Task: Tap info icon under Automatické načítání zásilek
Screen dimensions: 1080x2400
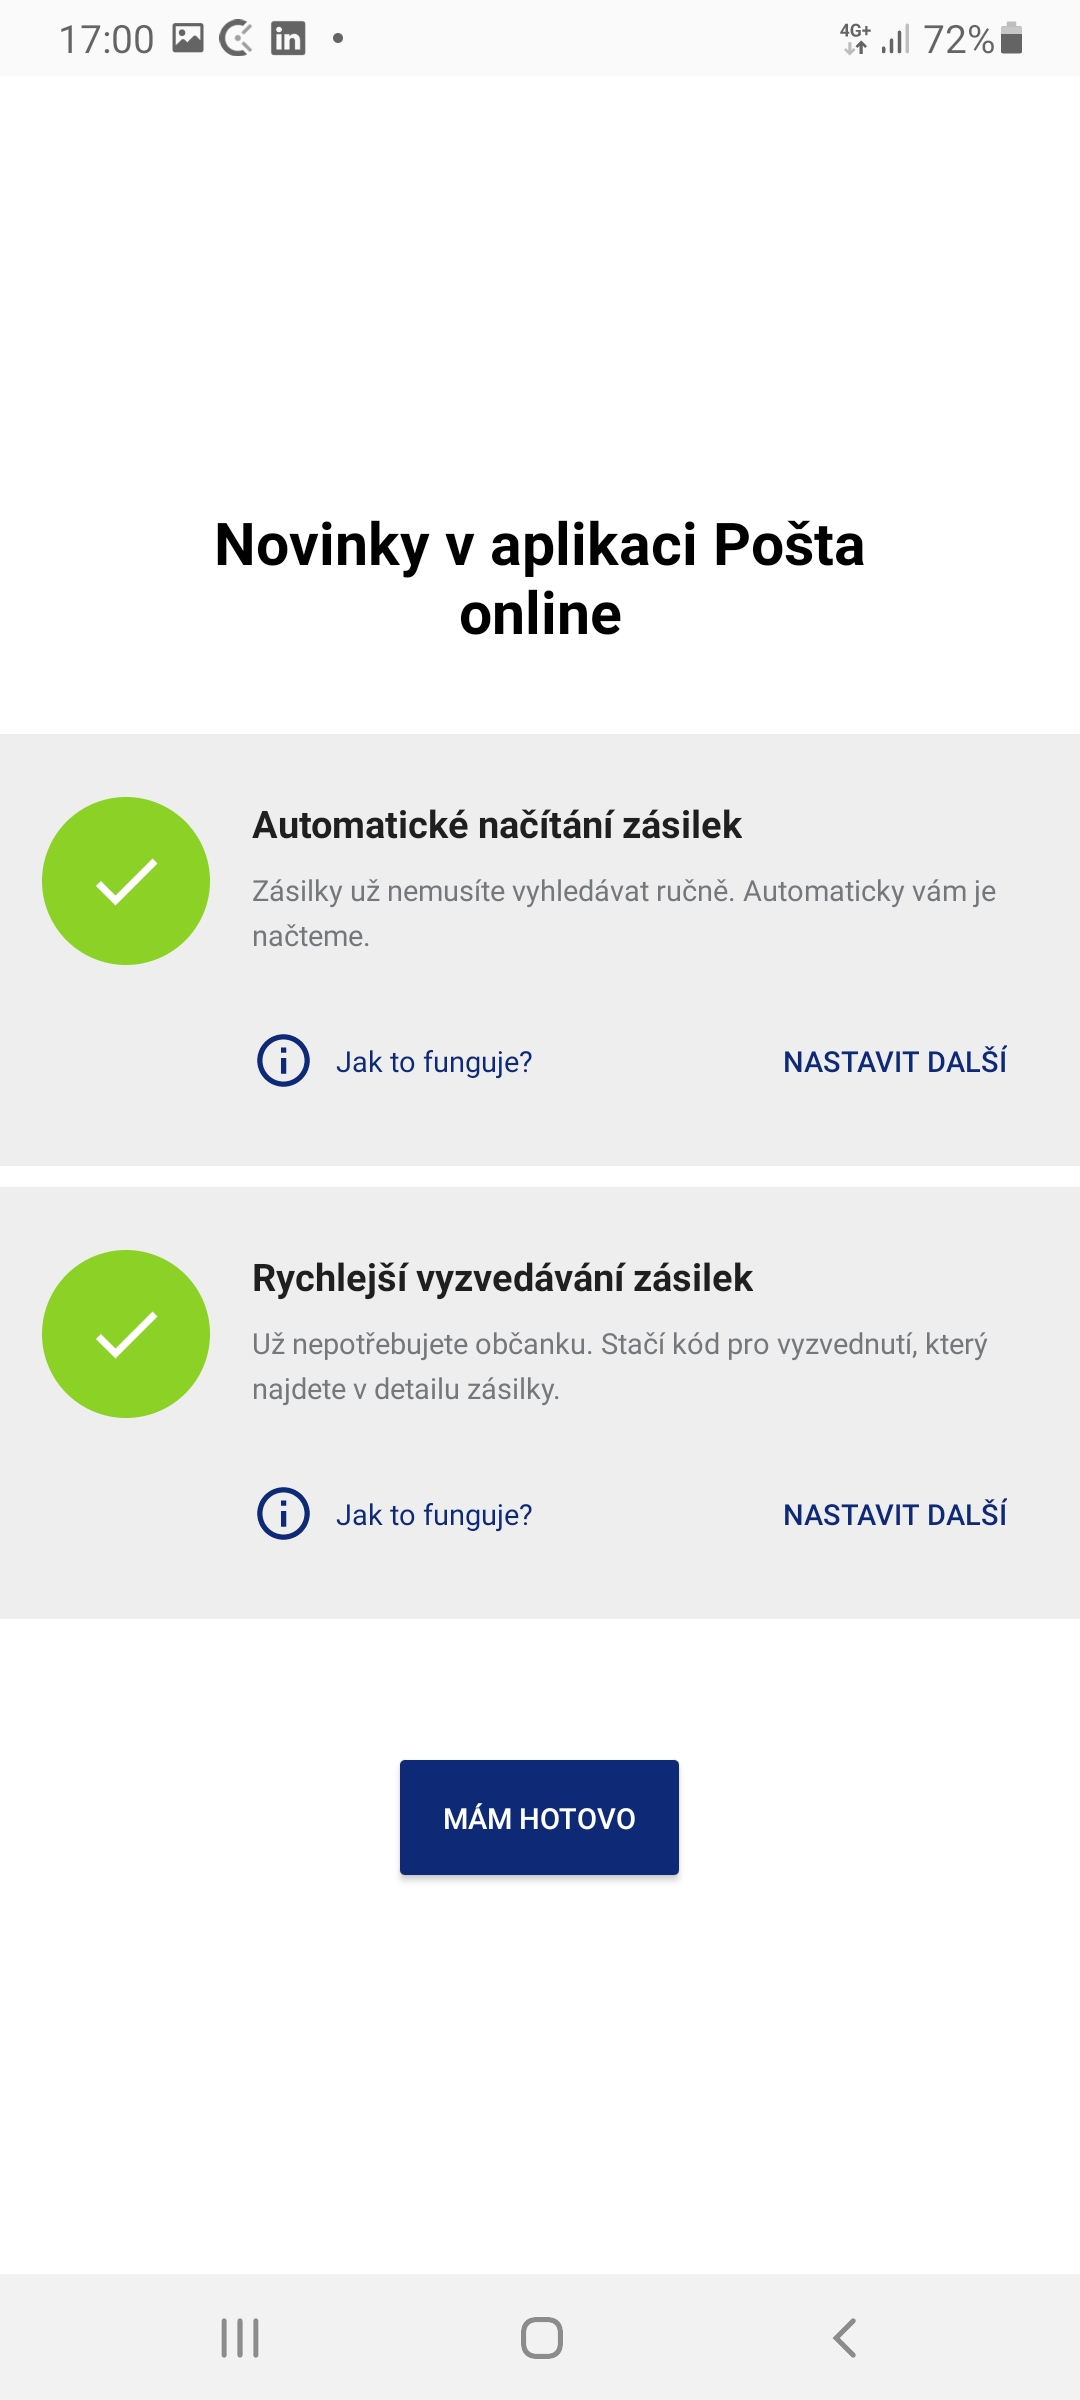Action: [284, 1060]
